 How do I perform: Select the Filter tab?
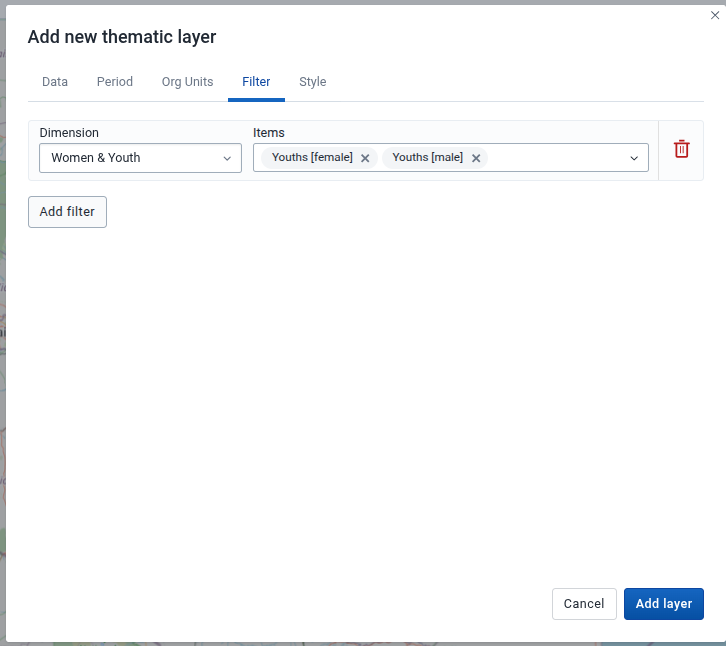pyautogui.click(x=256, y=82)
